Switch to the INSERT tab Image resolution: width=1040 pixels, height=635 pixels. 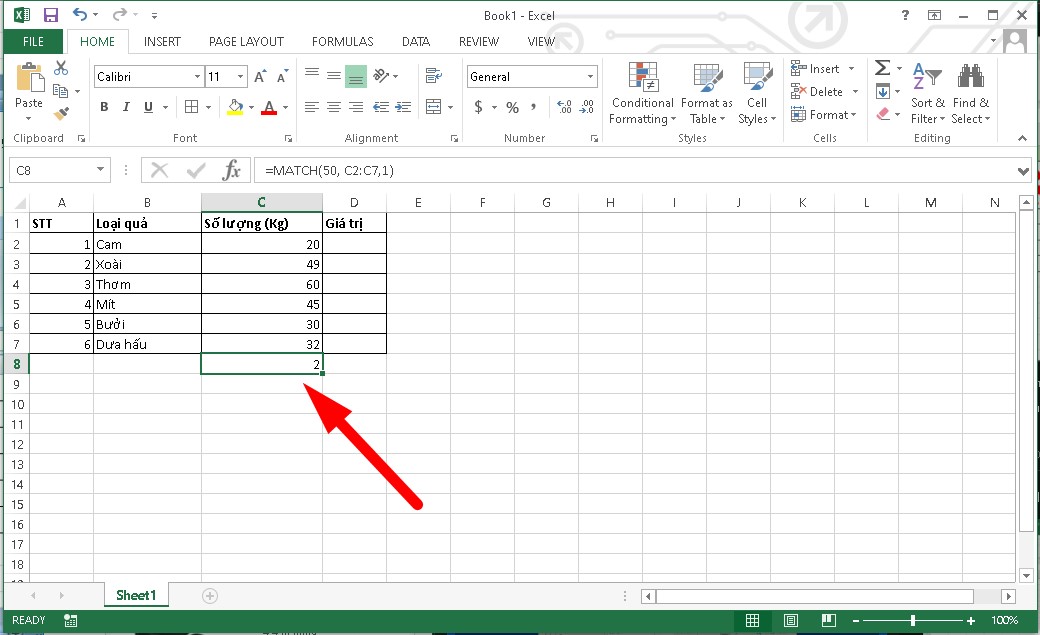tap(162, 42)
